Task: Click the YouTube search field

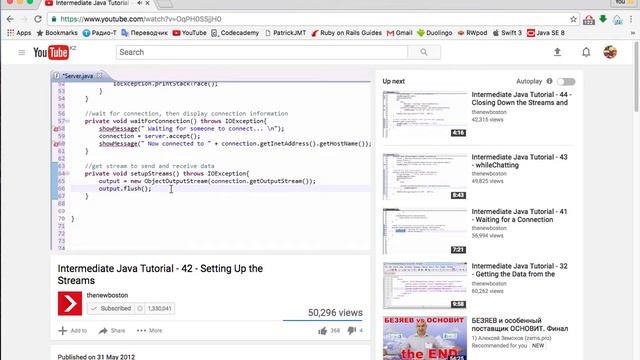Action: (262, 52)
